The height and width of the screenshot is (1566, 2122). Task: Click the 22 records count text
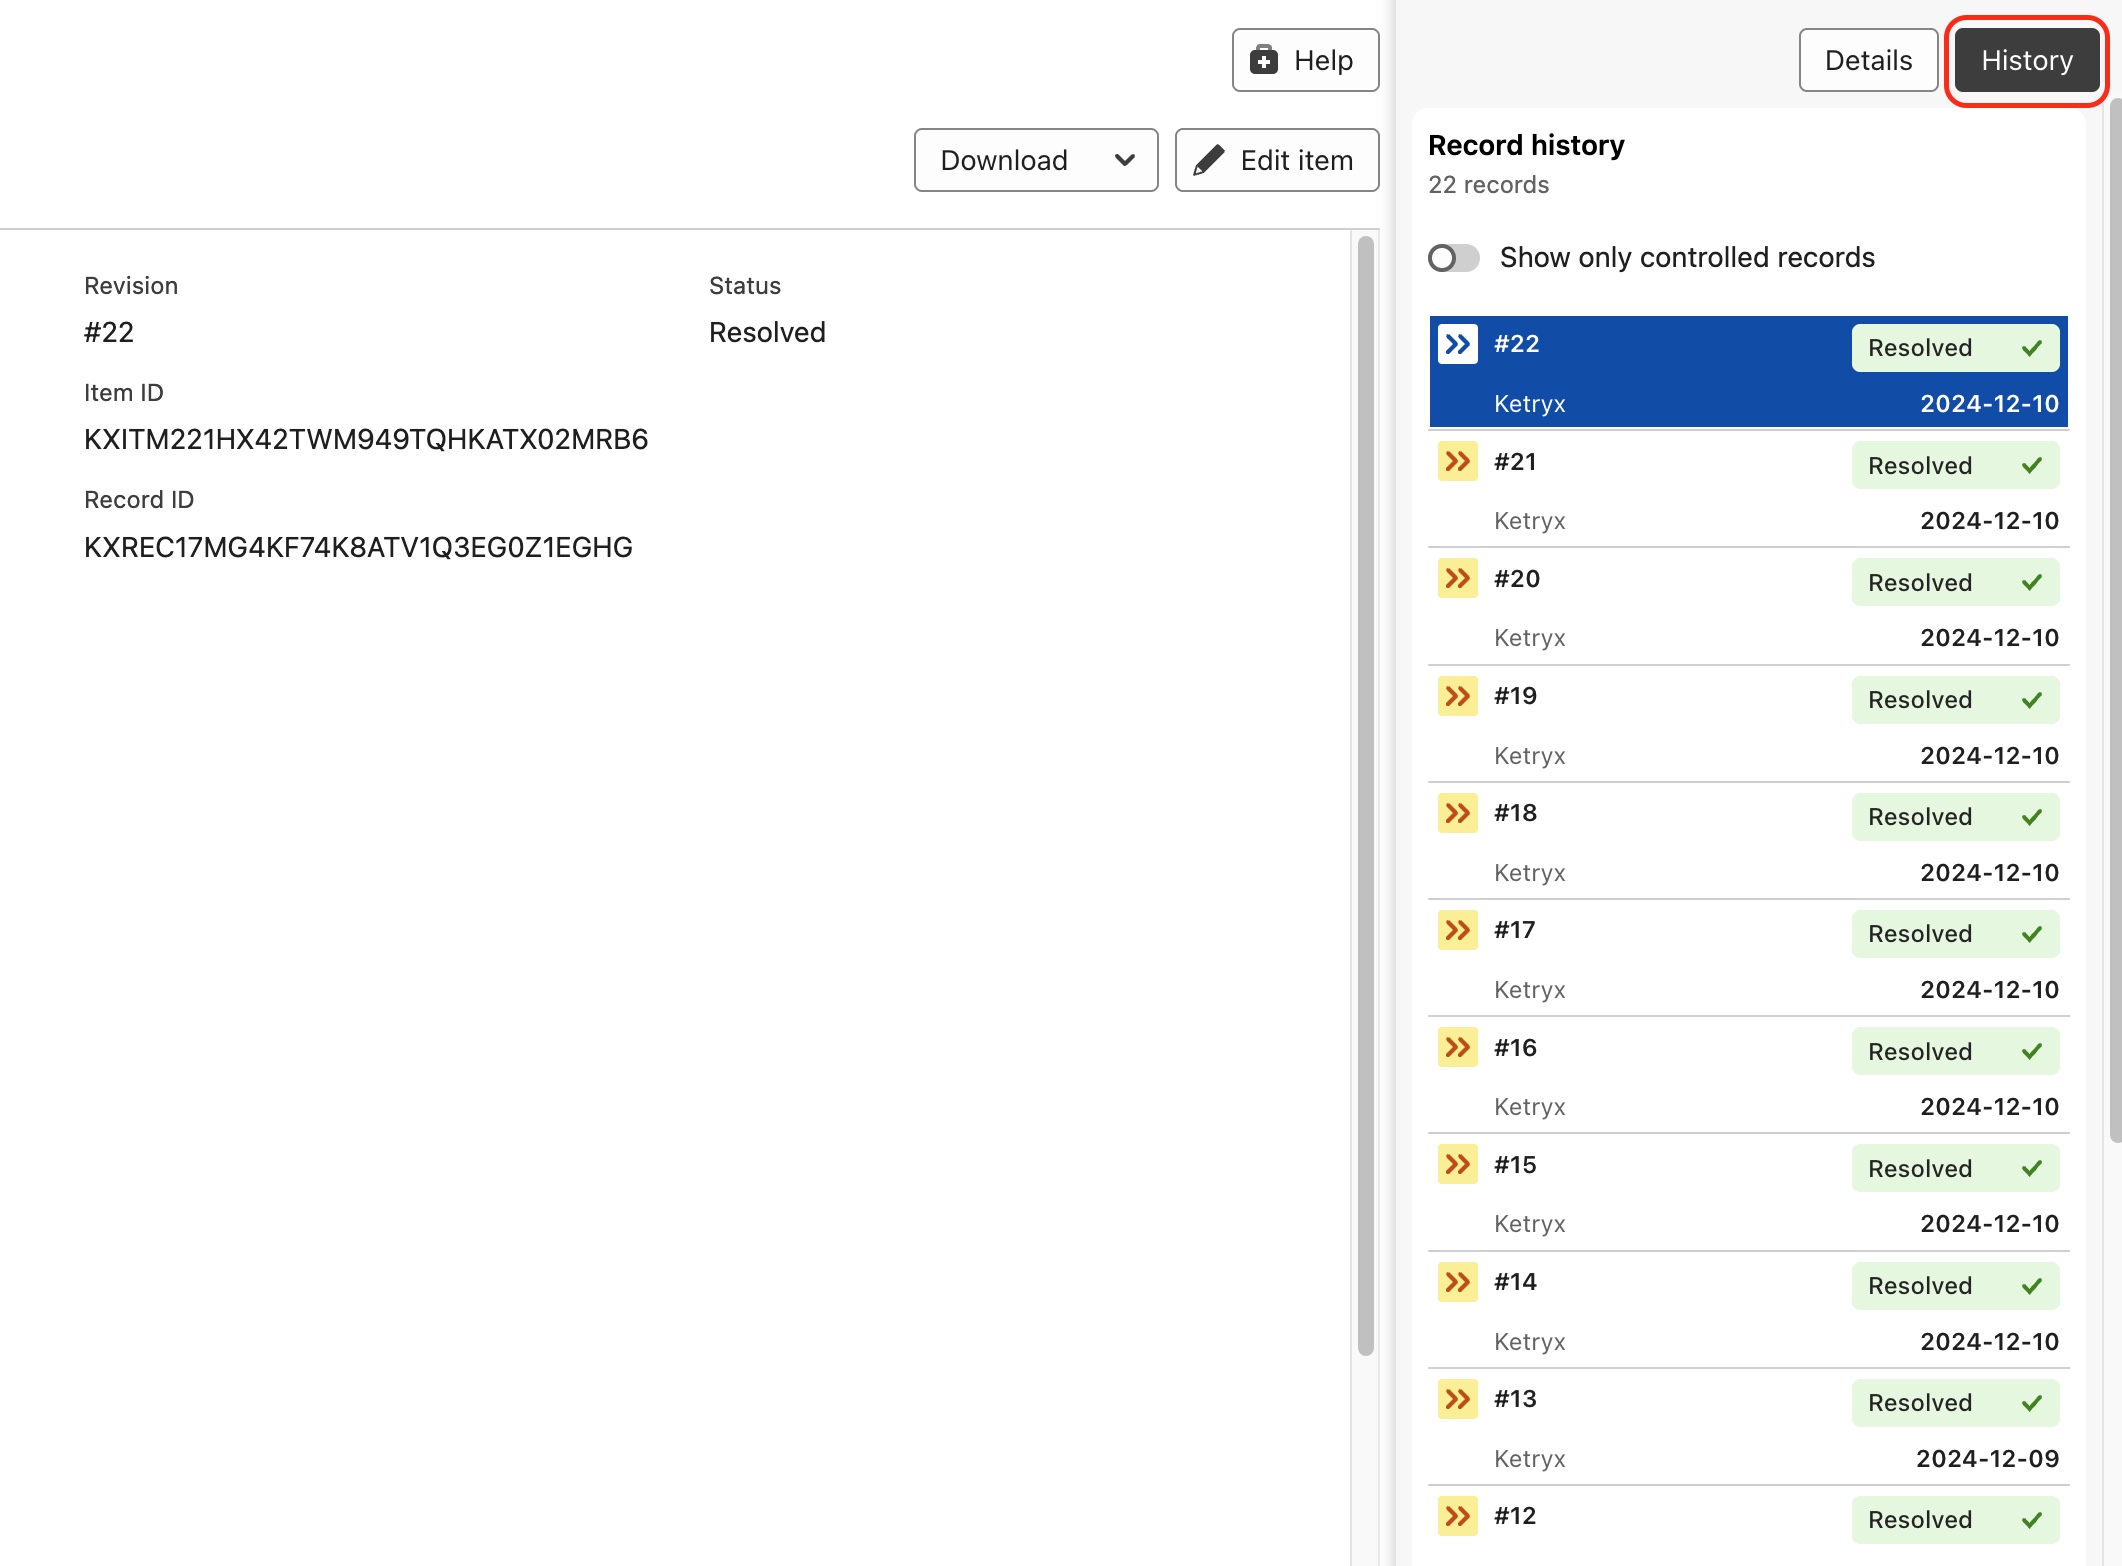point(1488,185)
